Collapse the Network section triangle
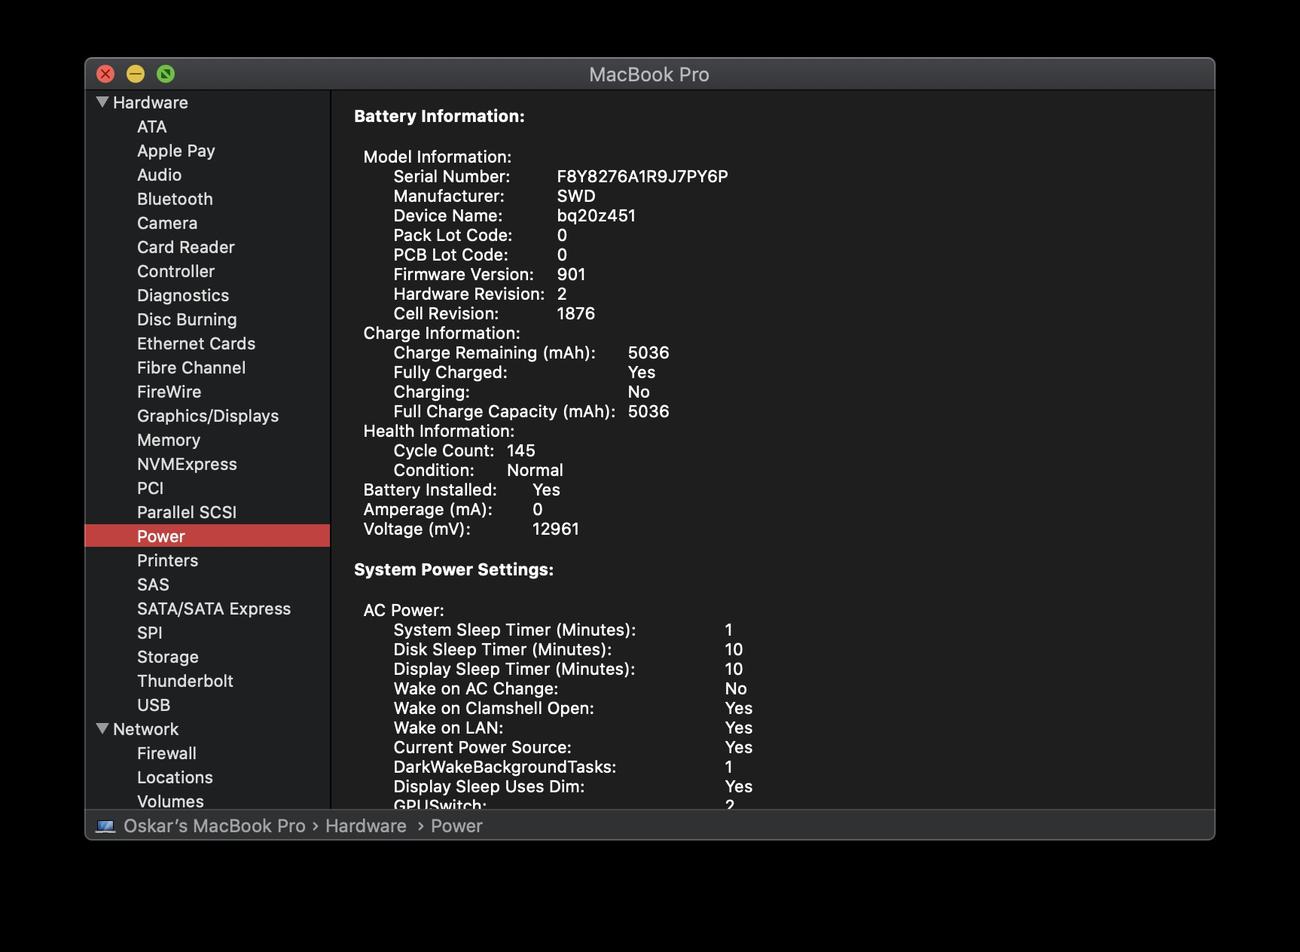The height and width of the screenshot is (952, 1300). pyautogui.click(x=102, y=729)
